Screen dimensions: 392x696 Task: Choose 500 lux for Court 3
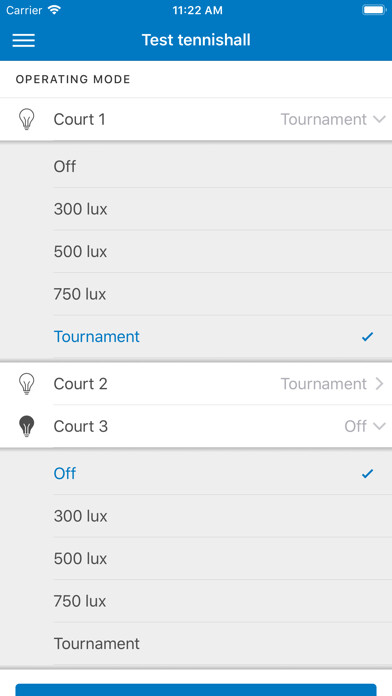[196, 558]
